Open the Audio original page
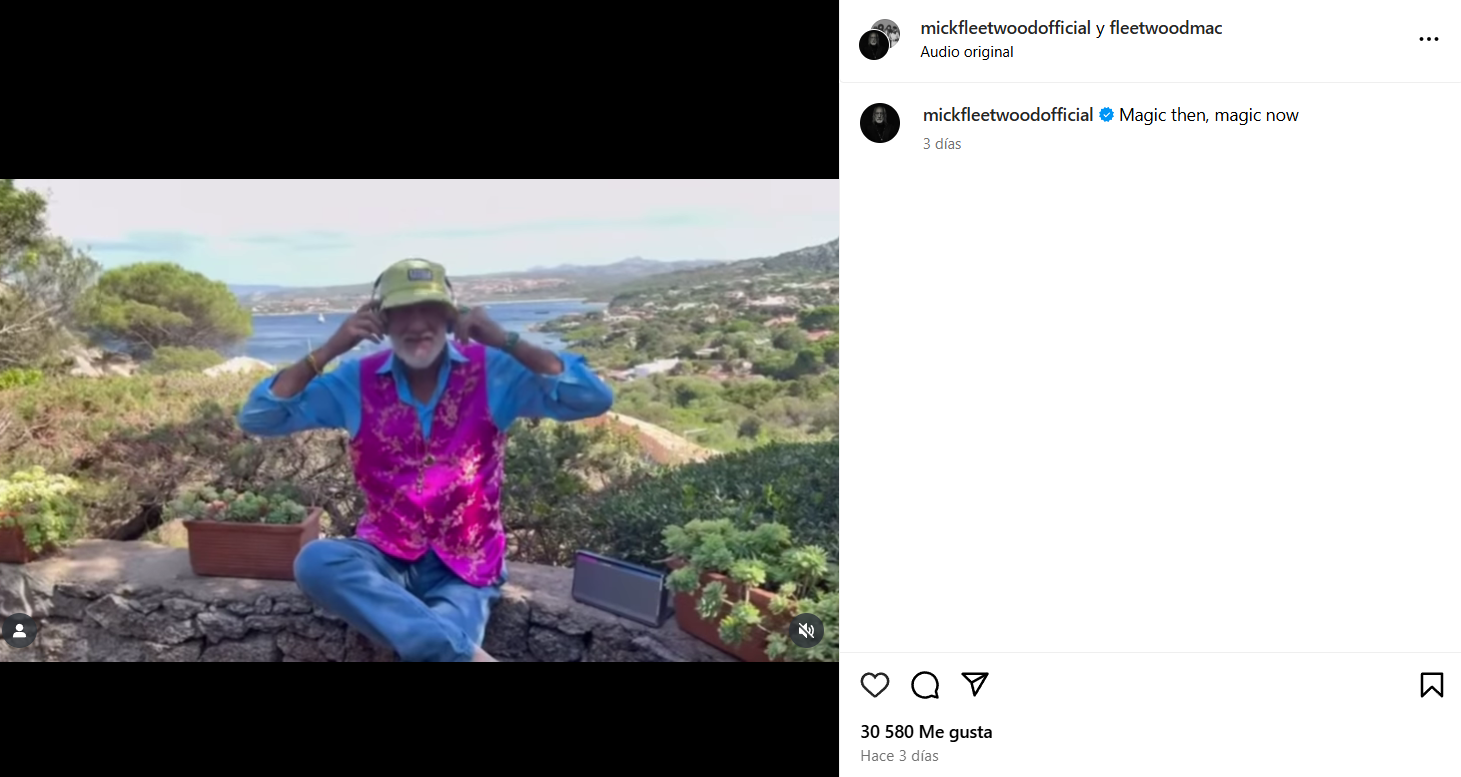The image size is (1461, 777). pyautogui.click(x=967, y=52)
